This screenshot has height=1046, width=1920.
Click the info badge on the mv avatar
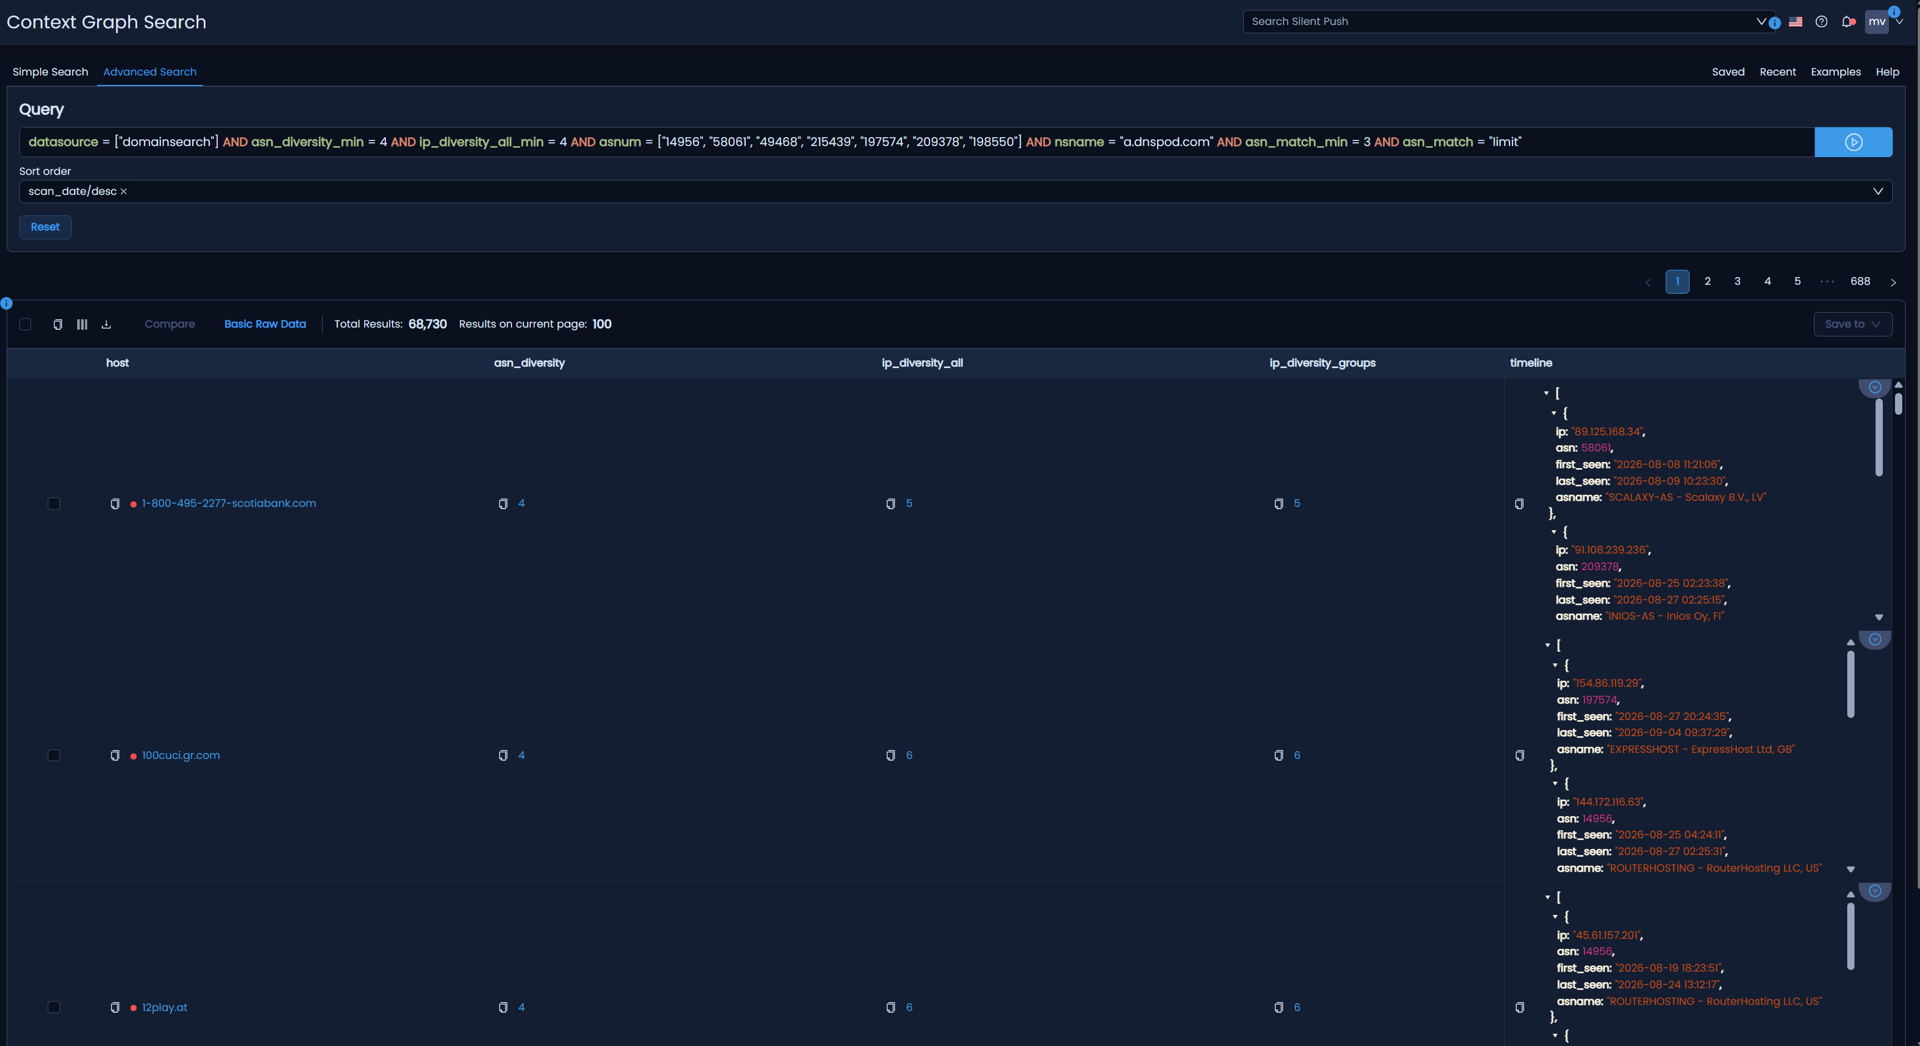click(1894, 12)
